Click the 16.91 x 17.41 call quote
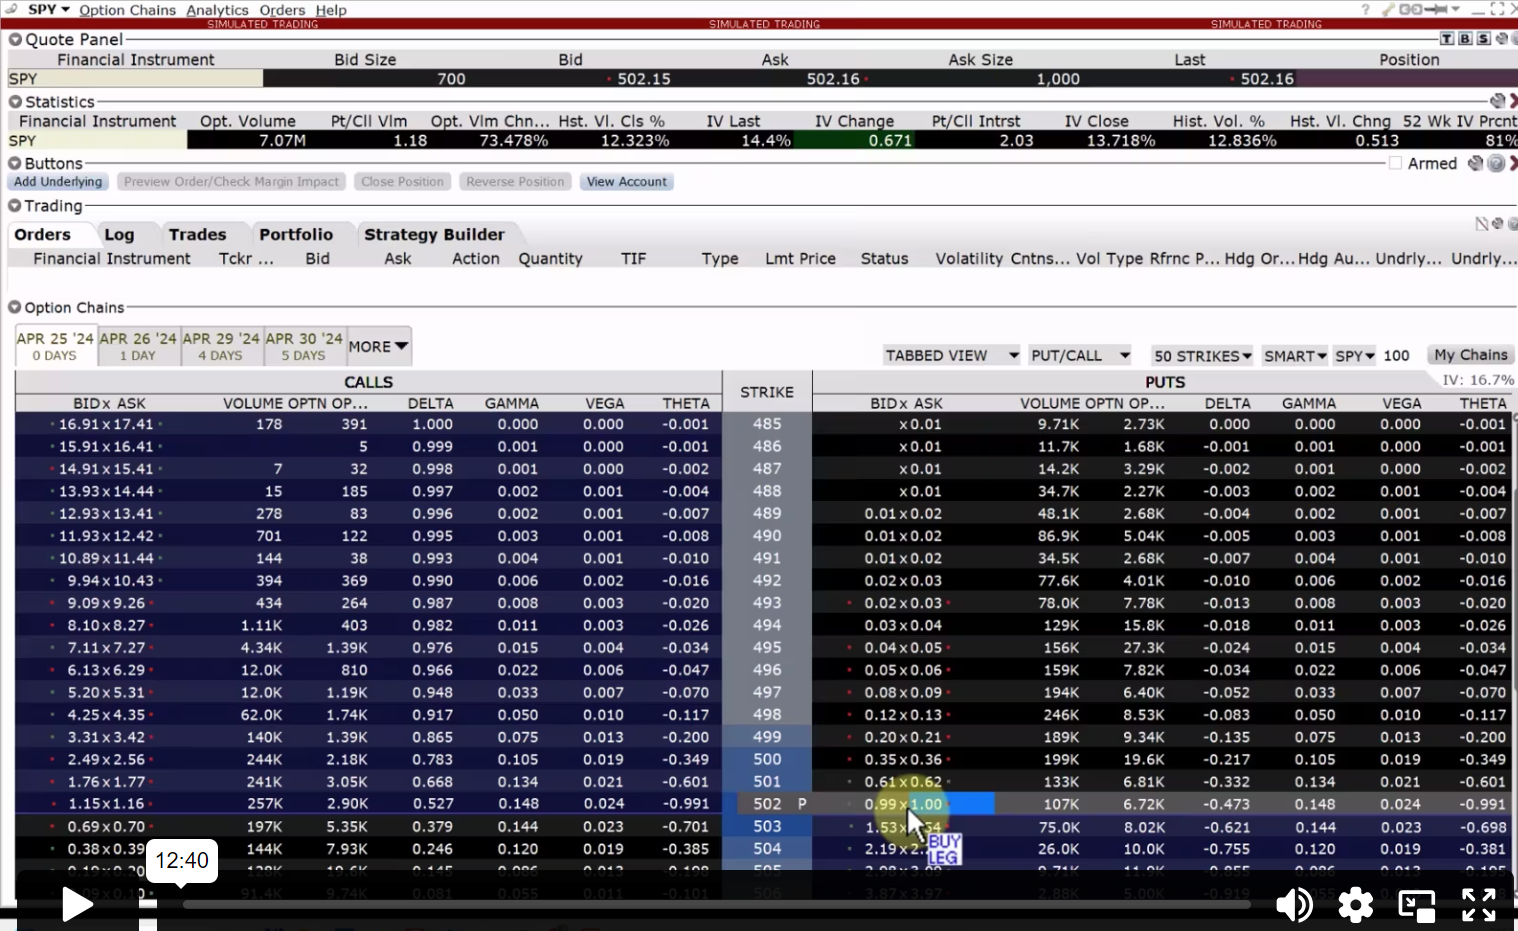Viewport: 1518px width, 931px height. coord(106,424)
